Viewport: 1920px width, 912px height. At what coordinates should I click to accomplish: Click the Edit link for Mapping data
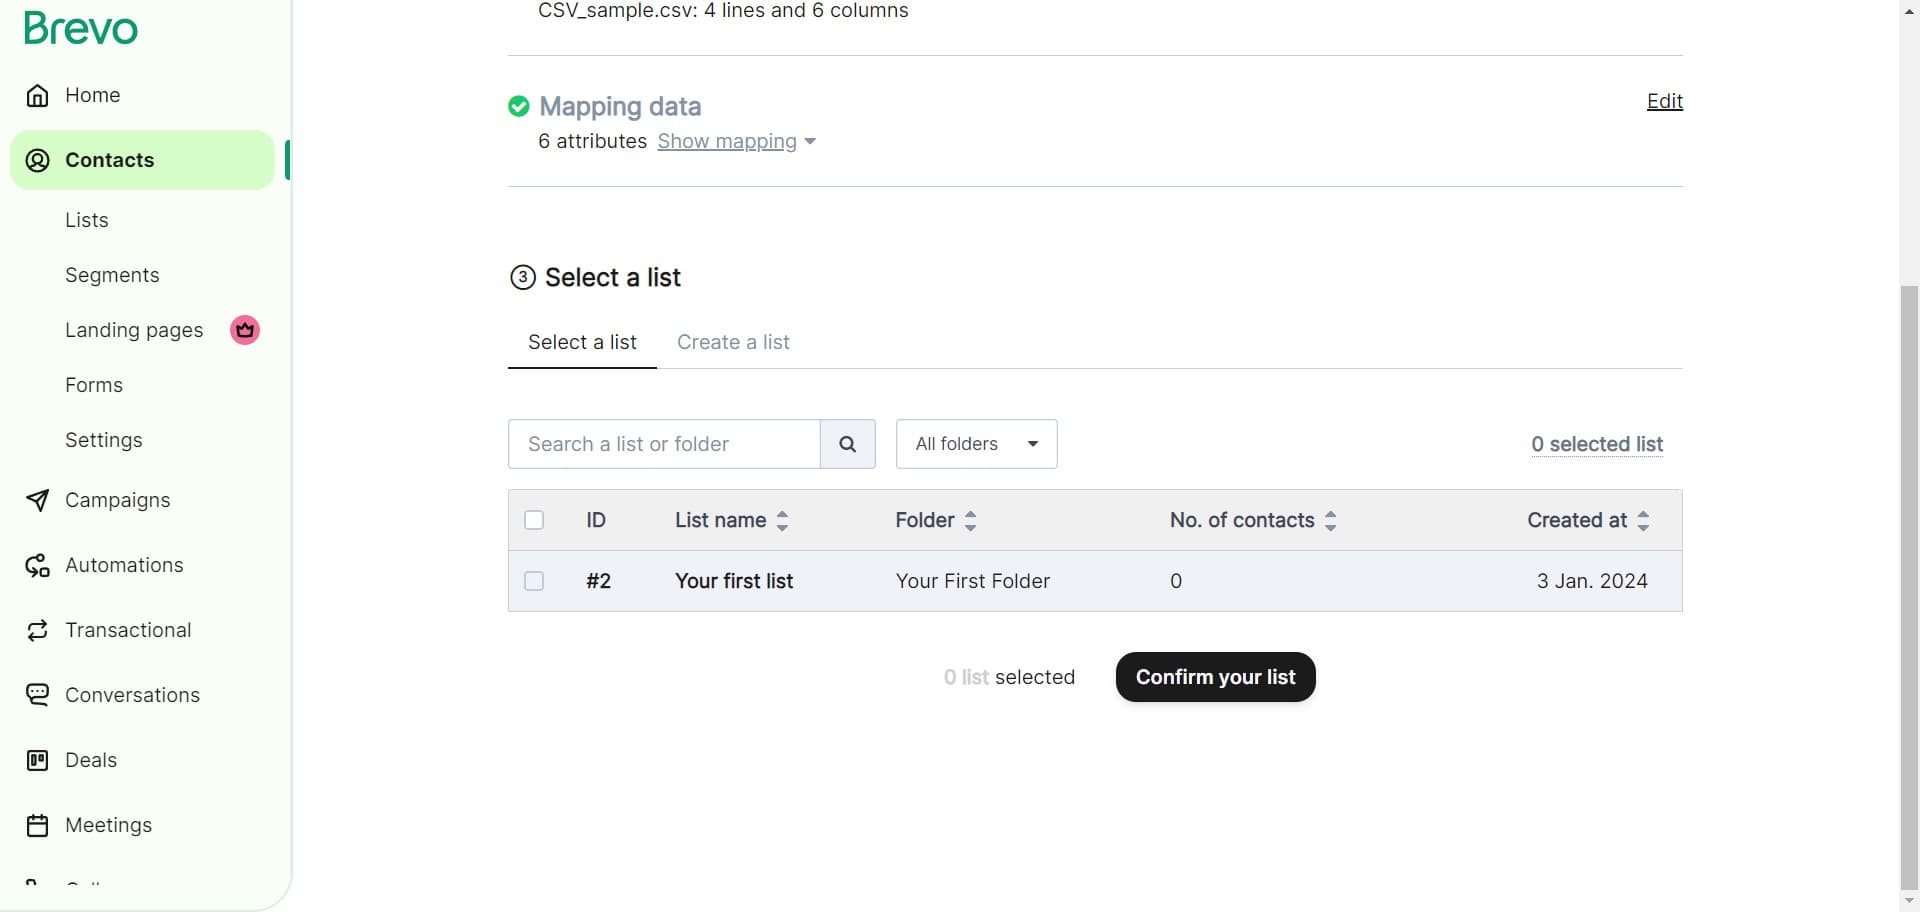[x=1664, y=101]
